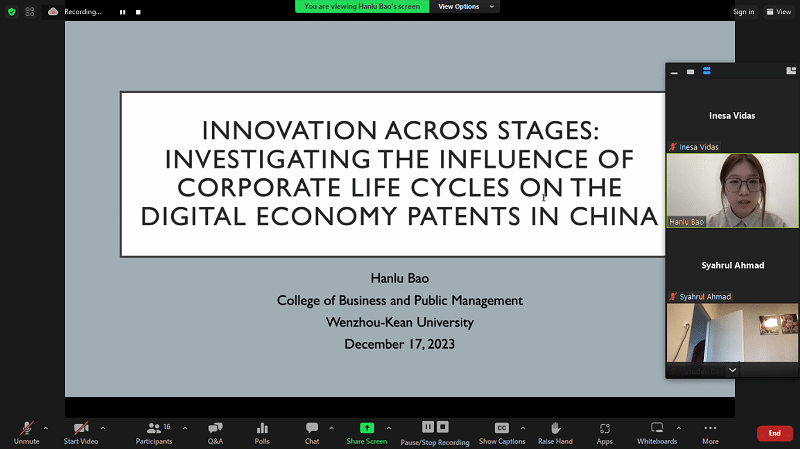Start Video camera
The width and height of the screenshot is (800, 449).
(80, 431)
